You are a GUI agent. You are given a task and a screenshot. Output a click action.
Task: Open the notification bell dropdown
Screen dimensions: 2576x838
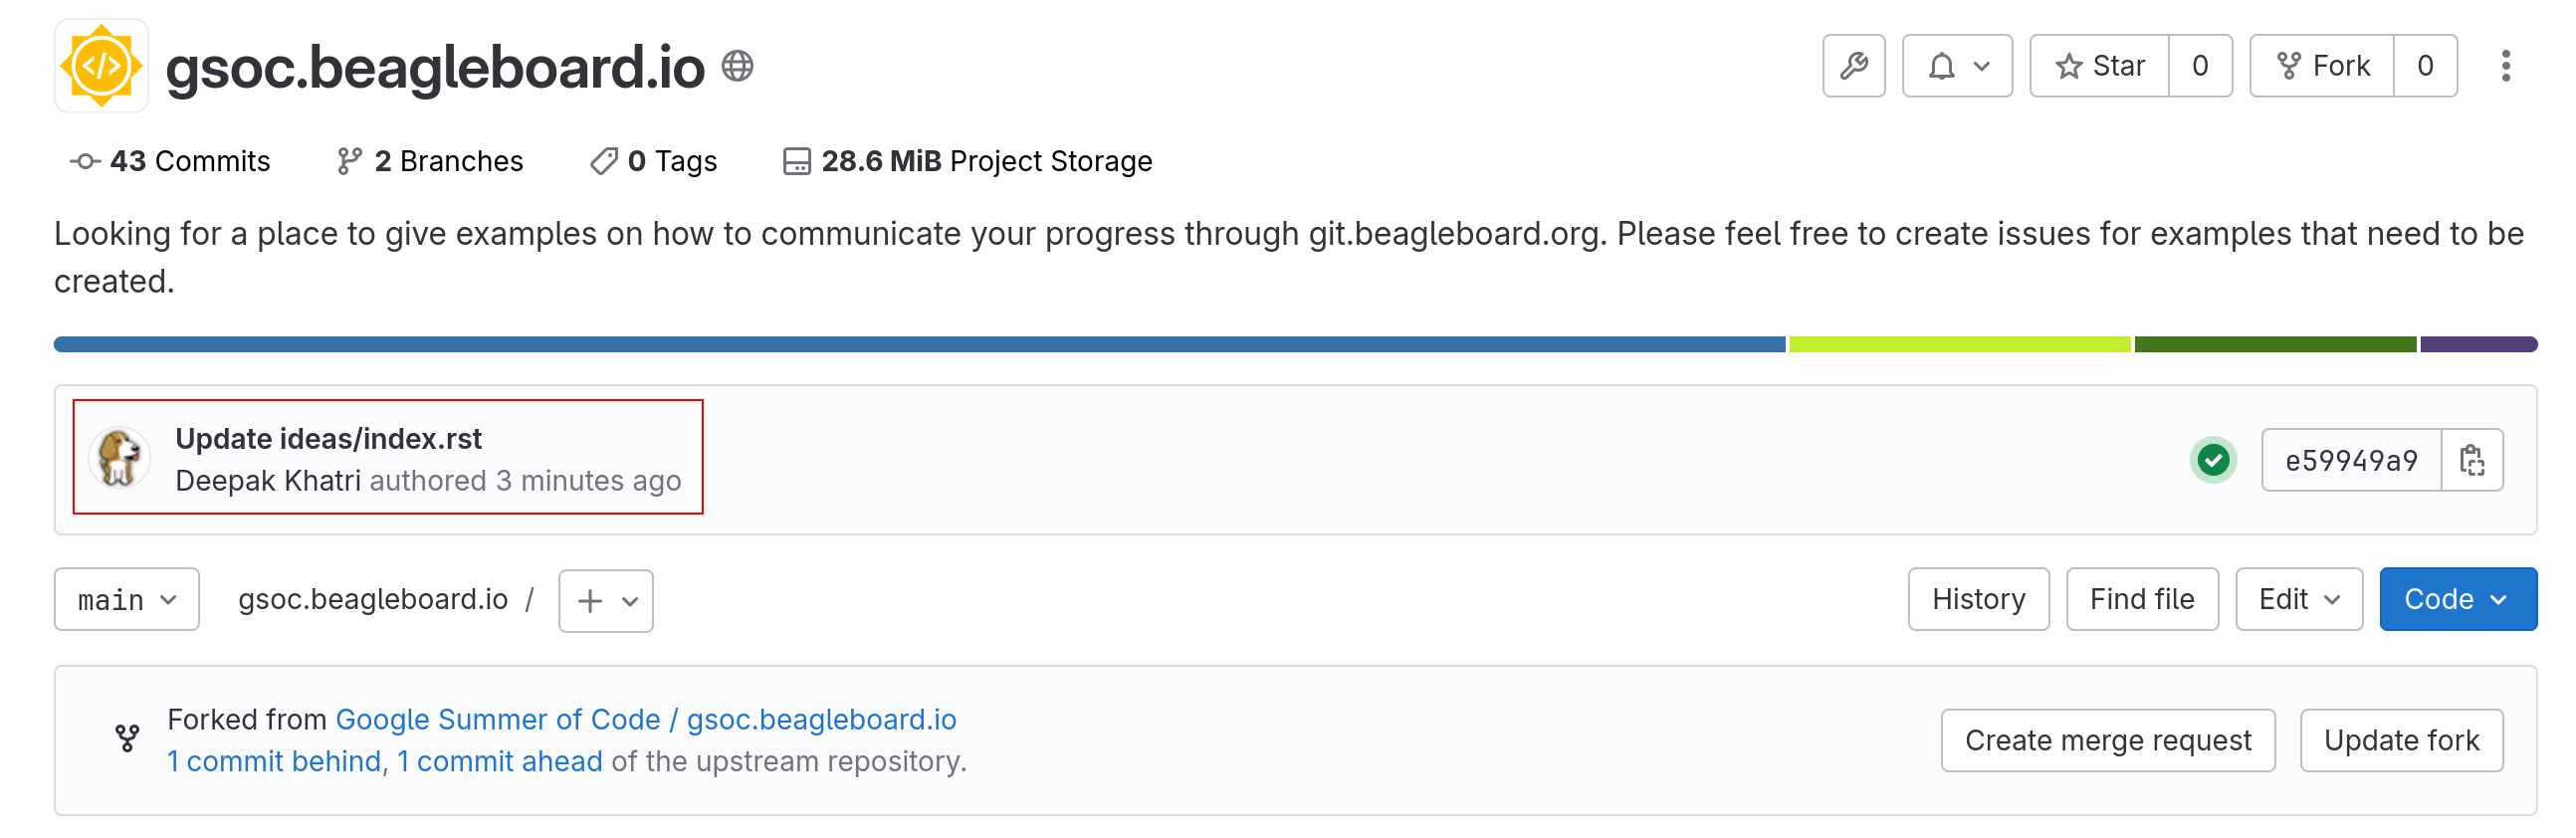pyautogui.click(x=1956, y=66)
